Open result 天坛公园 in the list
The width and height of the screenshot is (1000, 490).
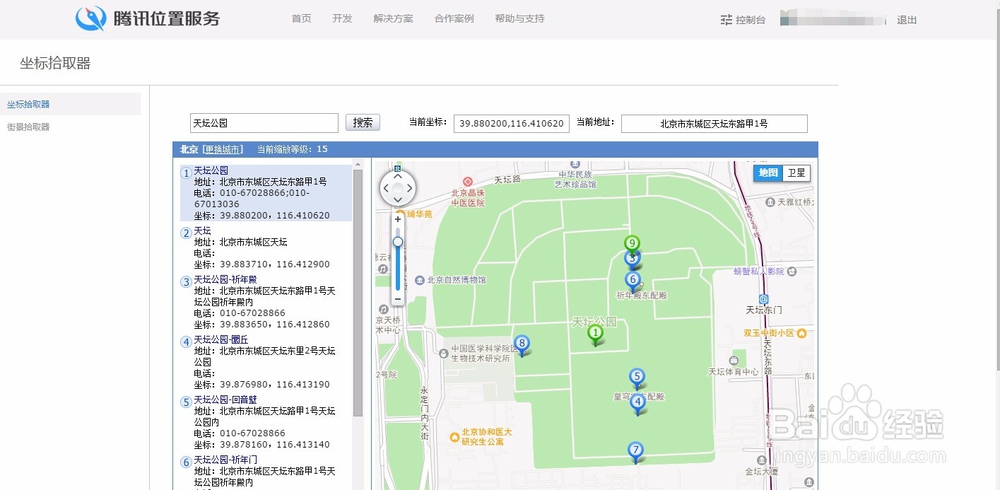(211, 170)
